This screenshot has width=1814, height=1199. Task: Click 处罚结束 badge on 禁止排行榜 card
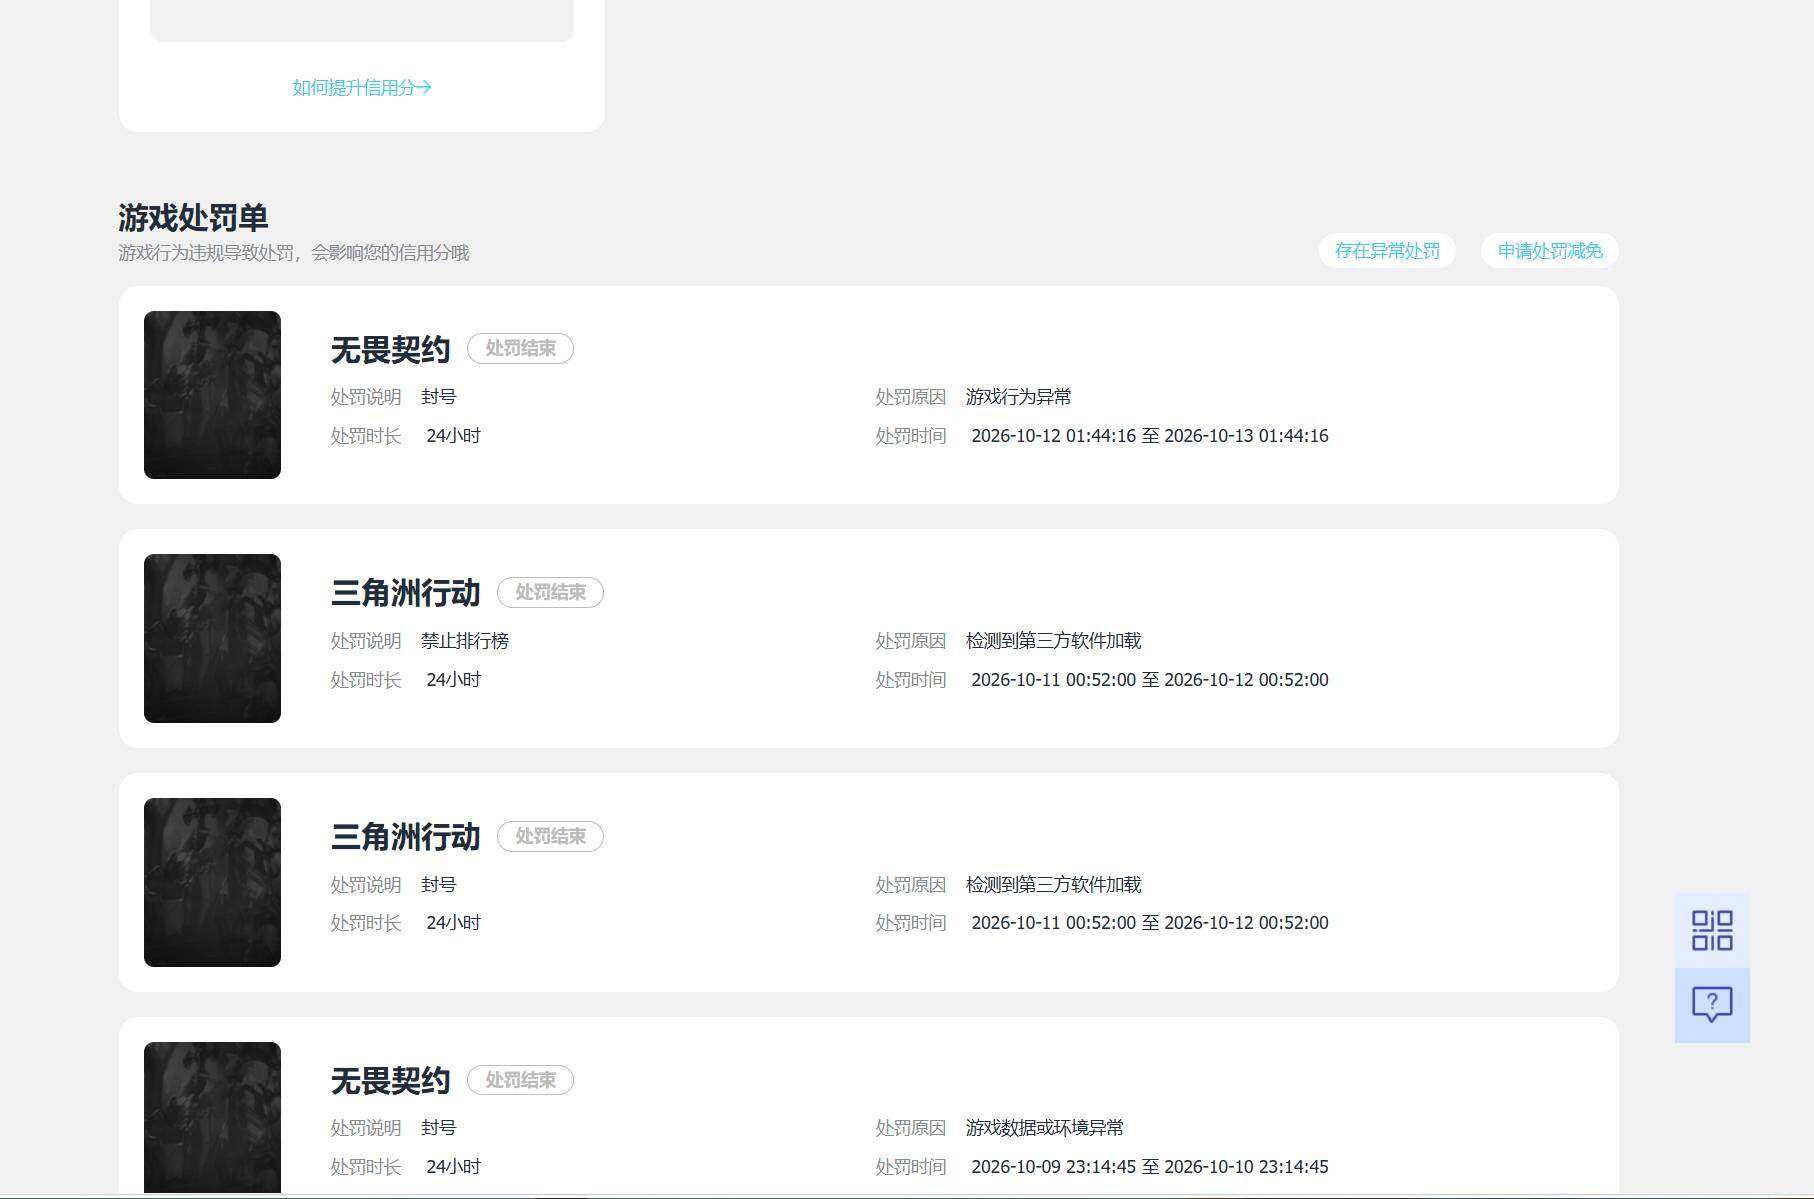click(550, 592)
